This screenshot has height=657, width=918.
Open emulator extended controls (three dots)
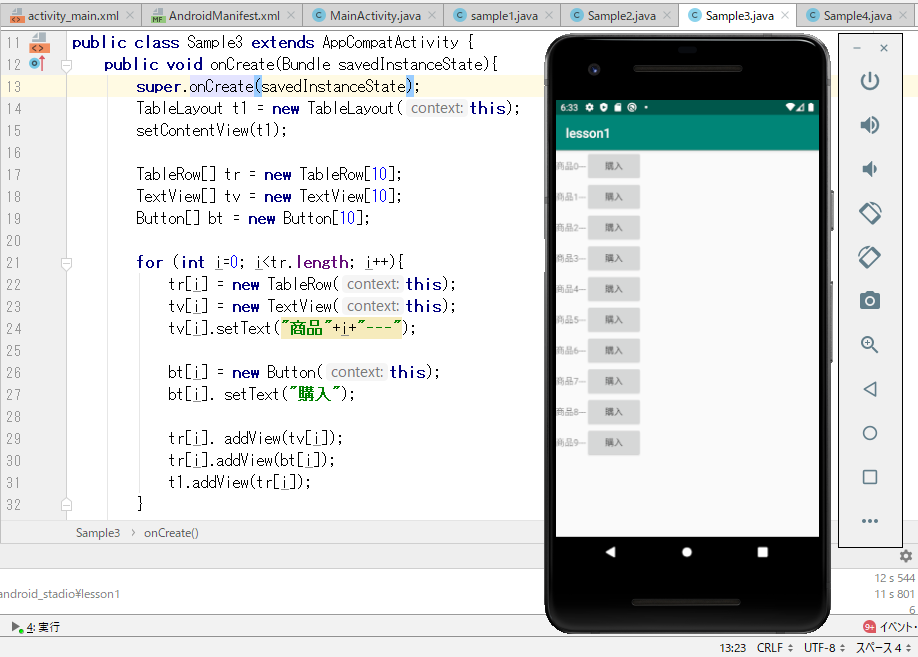click(870, 521)
